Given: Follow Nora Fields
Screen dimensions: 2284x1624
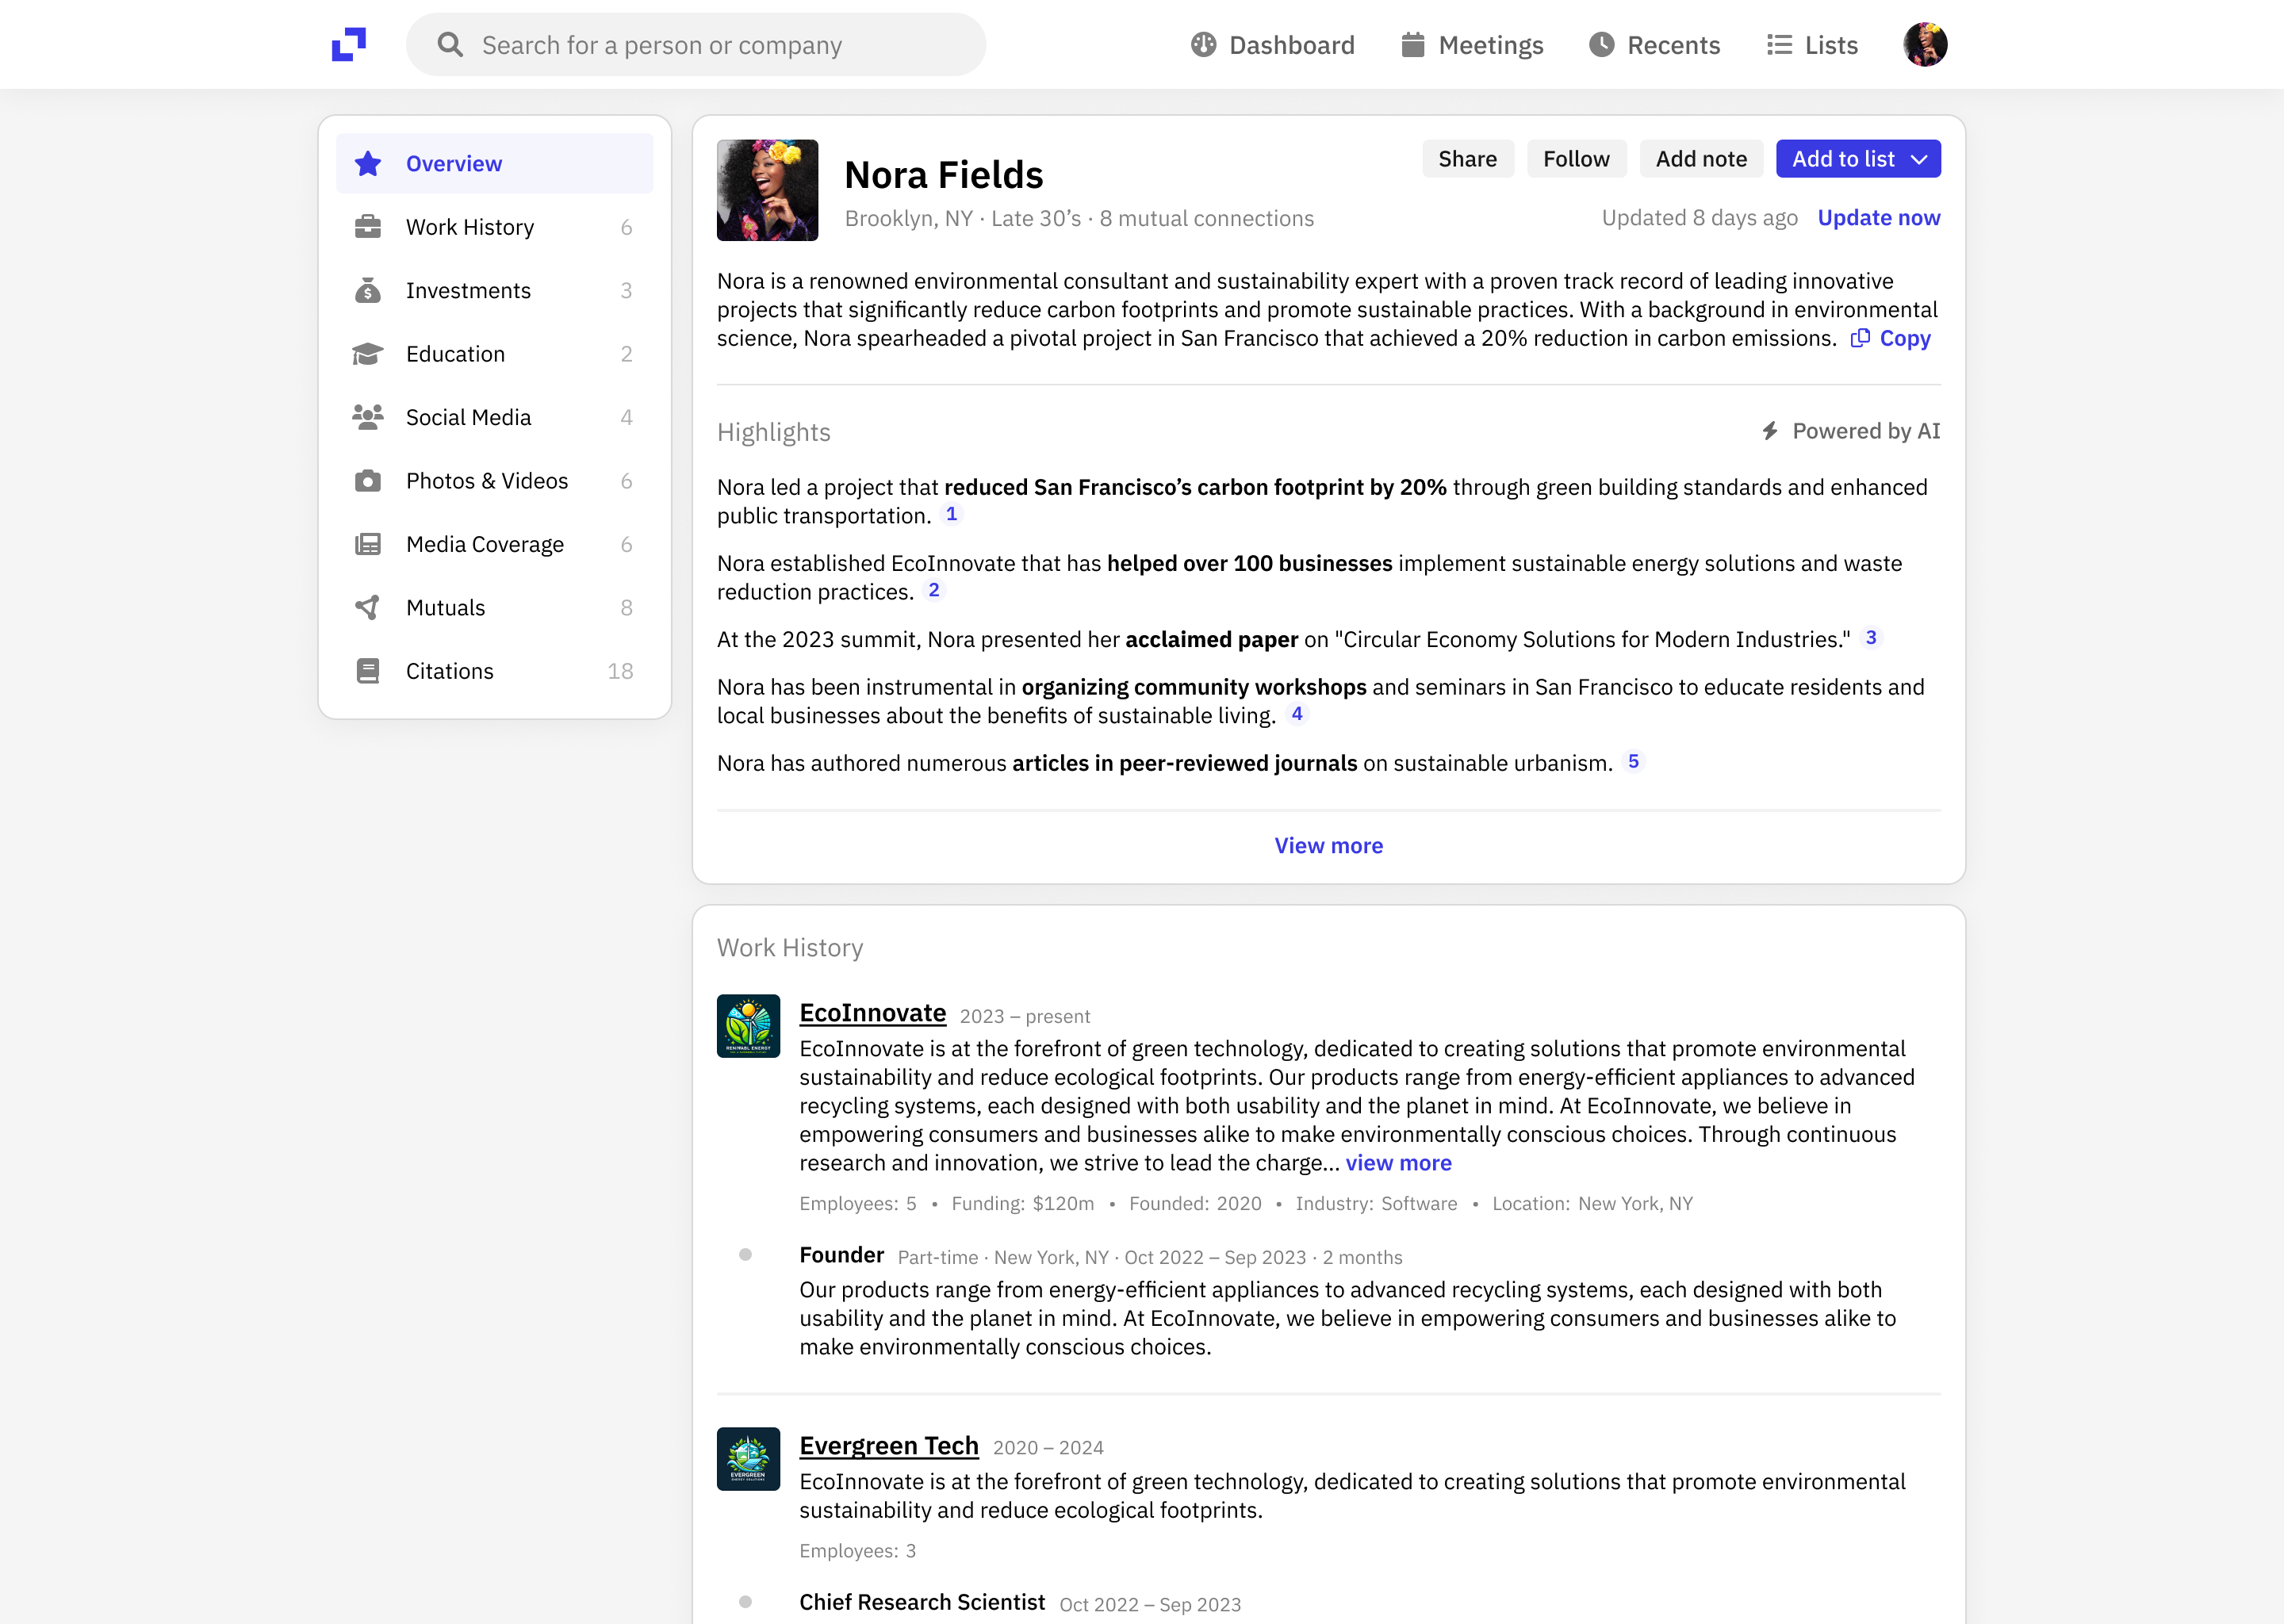Looking at the screenshot, I should 1576,159.
